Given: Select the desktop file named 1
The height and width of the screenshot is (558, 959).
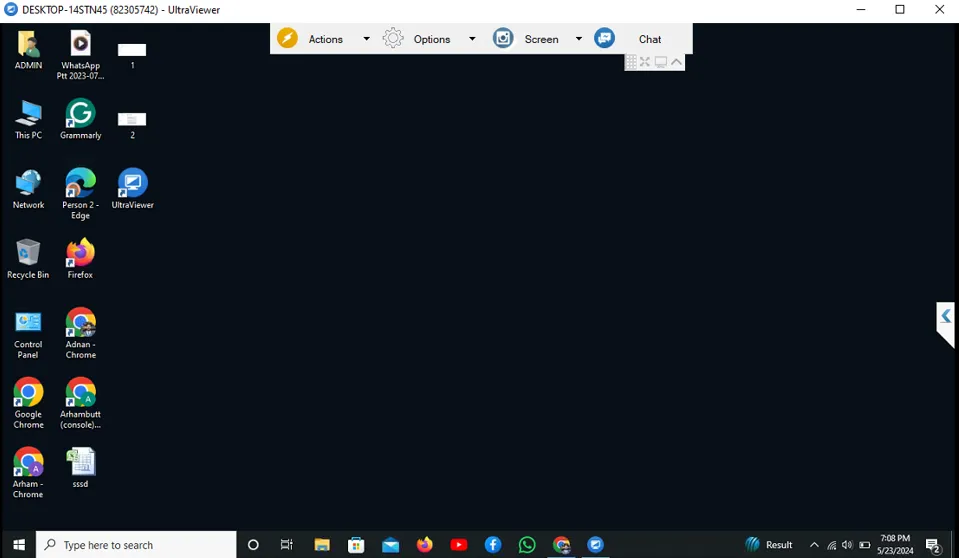Looking at the screenshot, I should tap(132, 55).
